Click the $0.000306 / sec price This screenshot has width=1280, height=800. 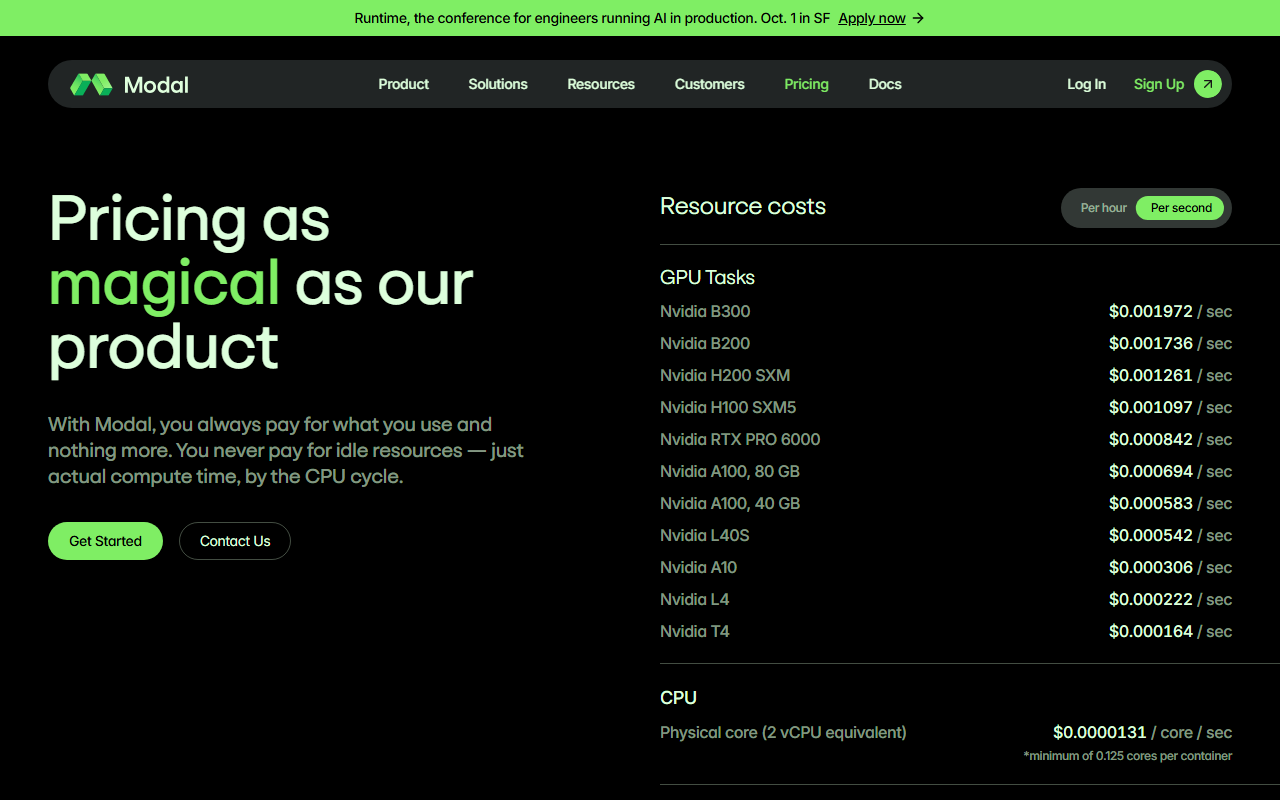tap(1170, 567)
